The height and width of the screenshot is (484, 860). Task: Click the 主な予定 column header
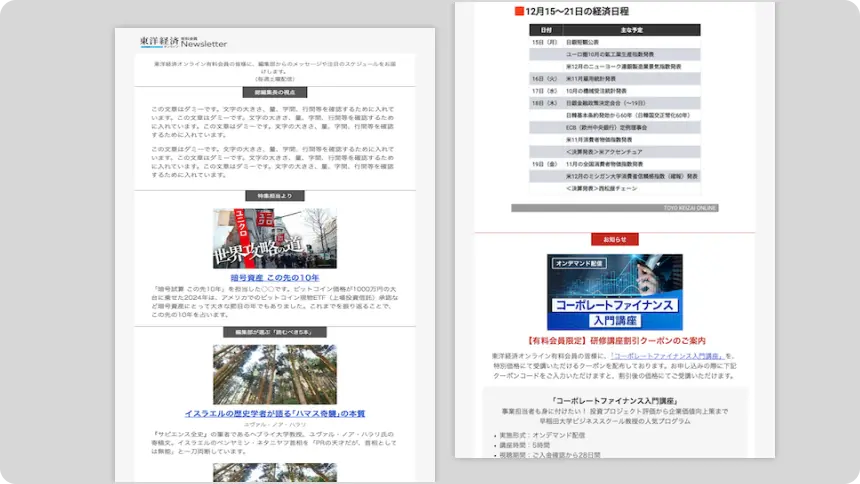point(630,30)
